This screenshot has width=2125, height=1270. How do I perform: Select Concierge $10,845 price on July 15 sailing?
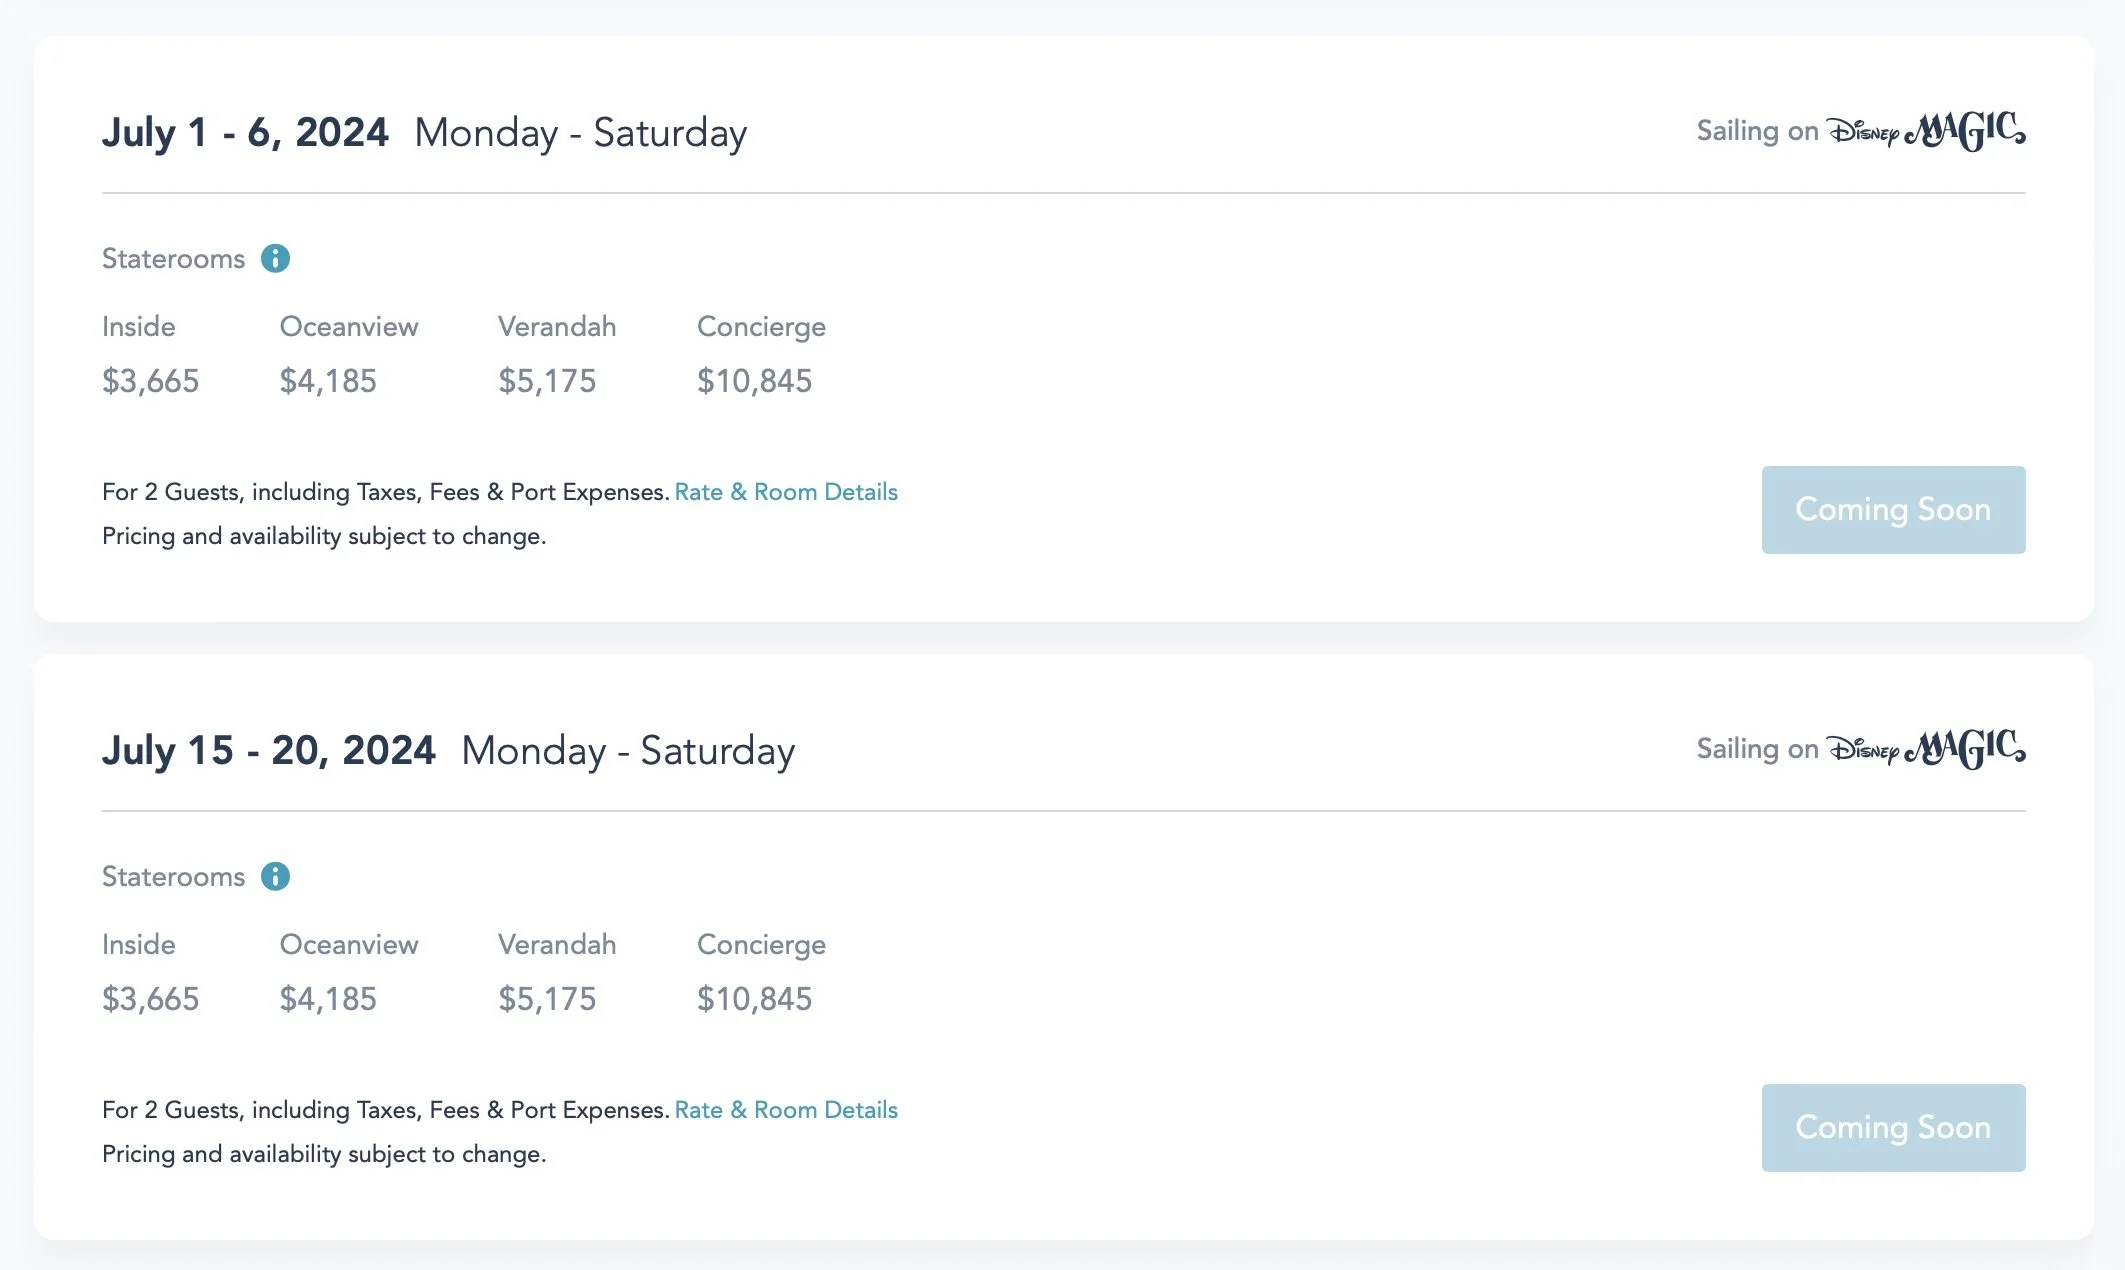tap(754, 999)
